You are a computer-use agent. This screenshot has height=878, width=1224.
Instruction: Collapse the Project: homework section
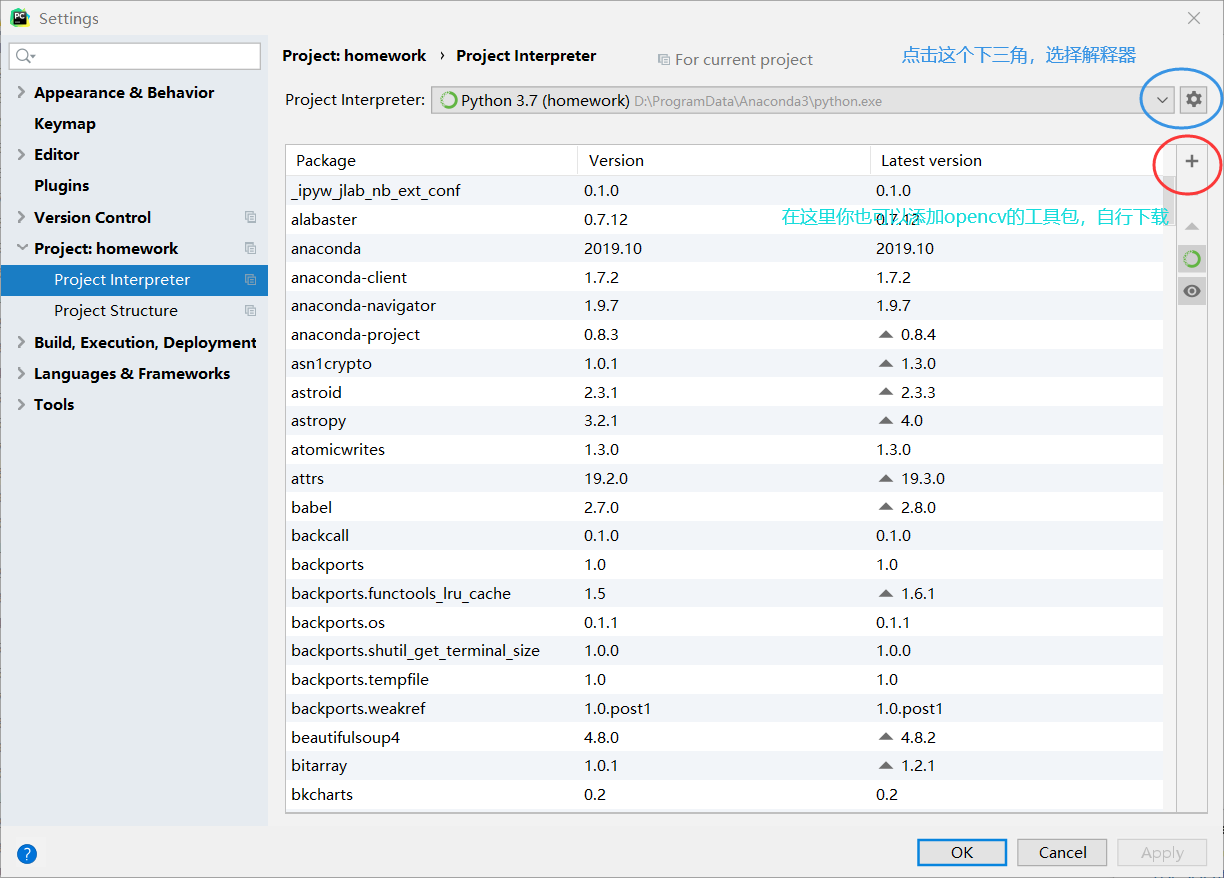pyautogui.click(x=22, y=248)
